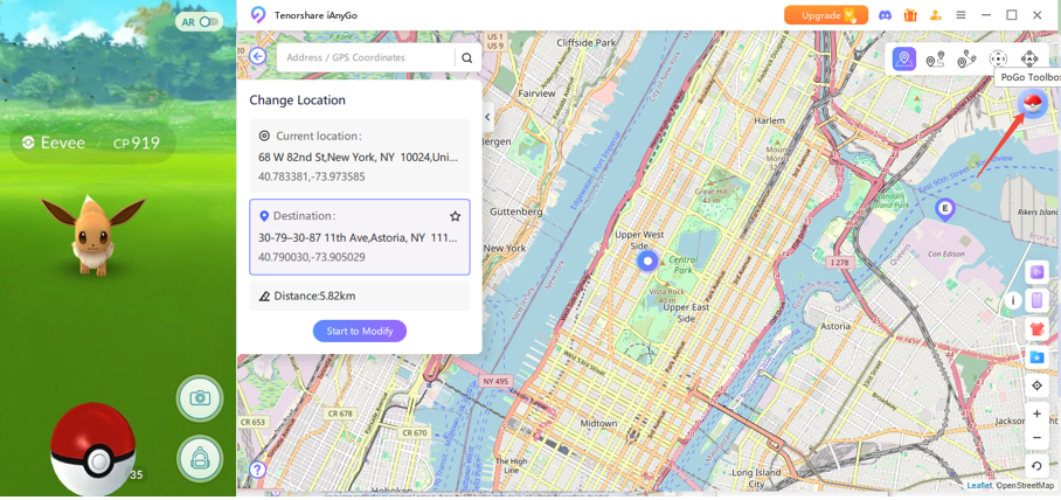Select the multi-spot movement route icon
The width and height of the screenshot is (1061, 500).
tap(966, 59)
